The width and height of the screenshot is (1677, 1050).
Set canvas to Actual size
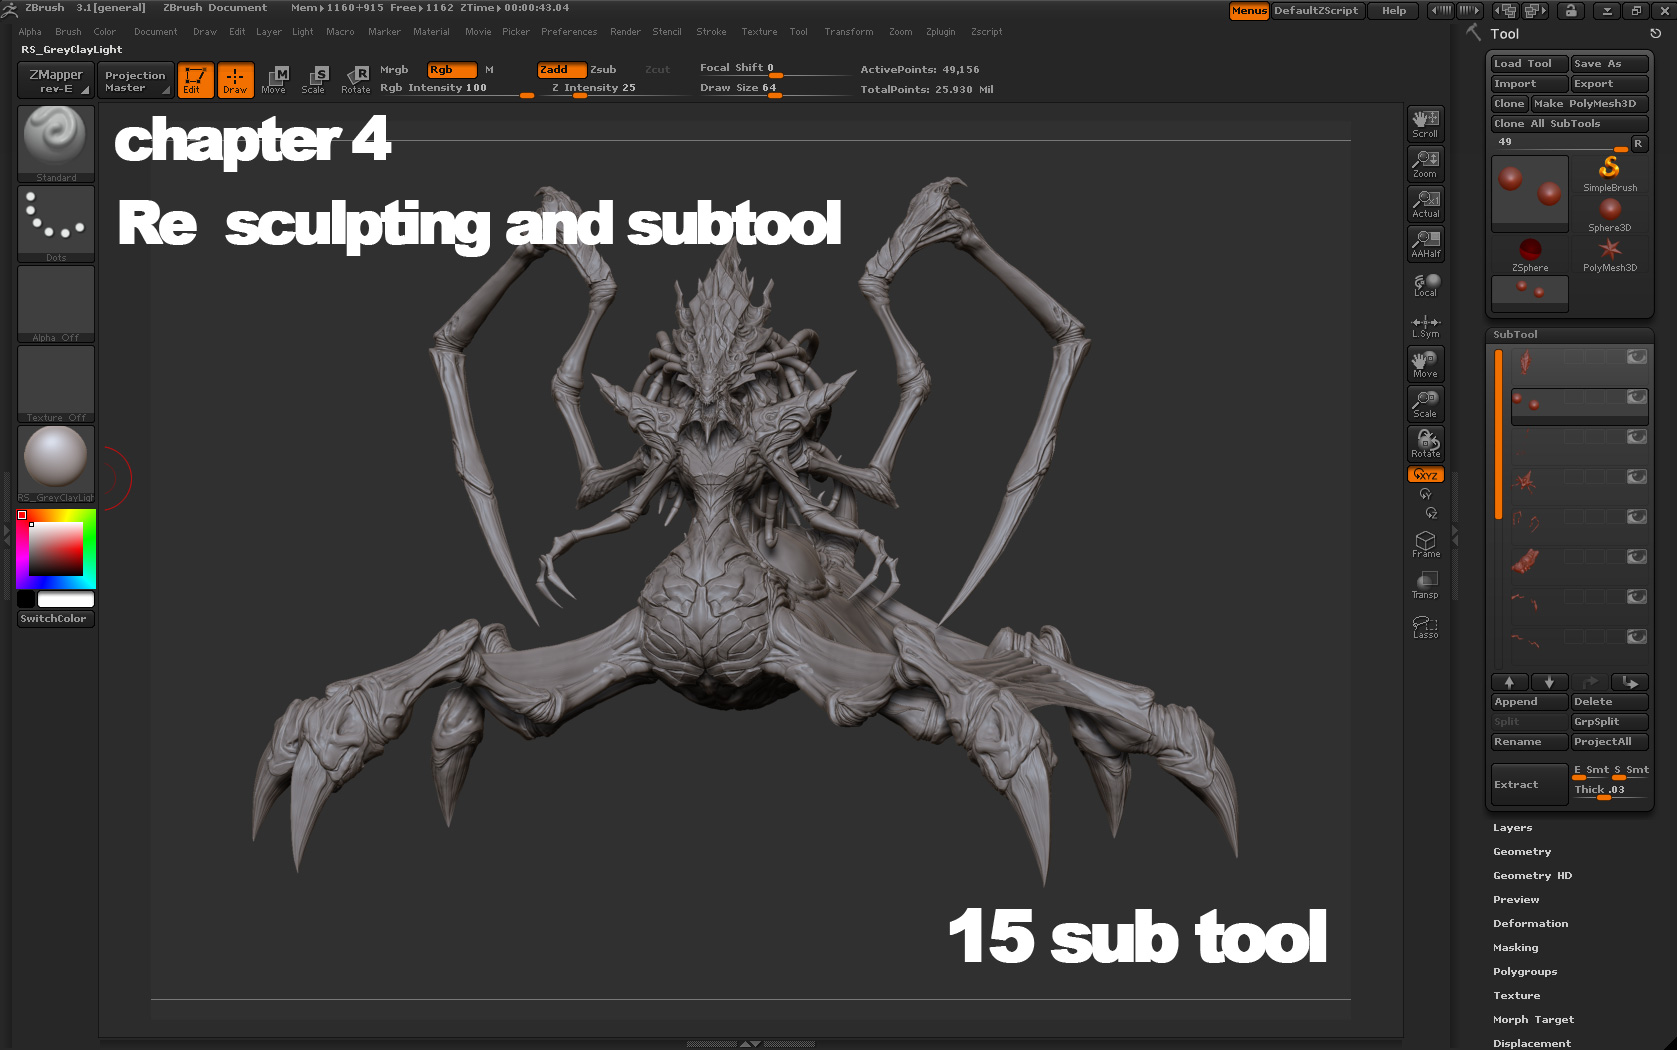pos(1425,204)
